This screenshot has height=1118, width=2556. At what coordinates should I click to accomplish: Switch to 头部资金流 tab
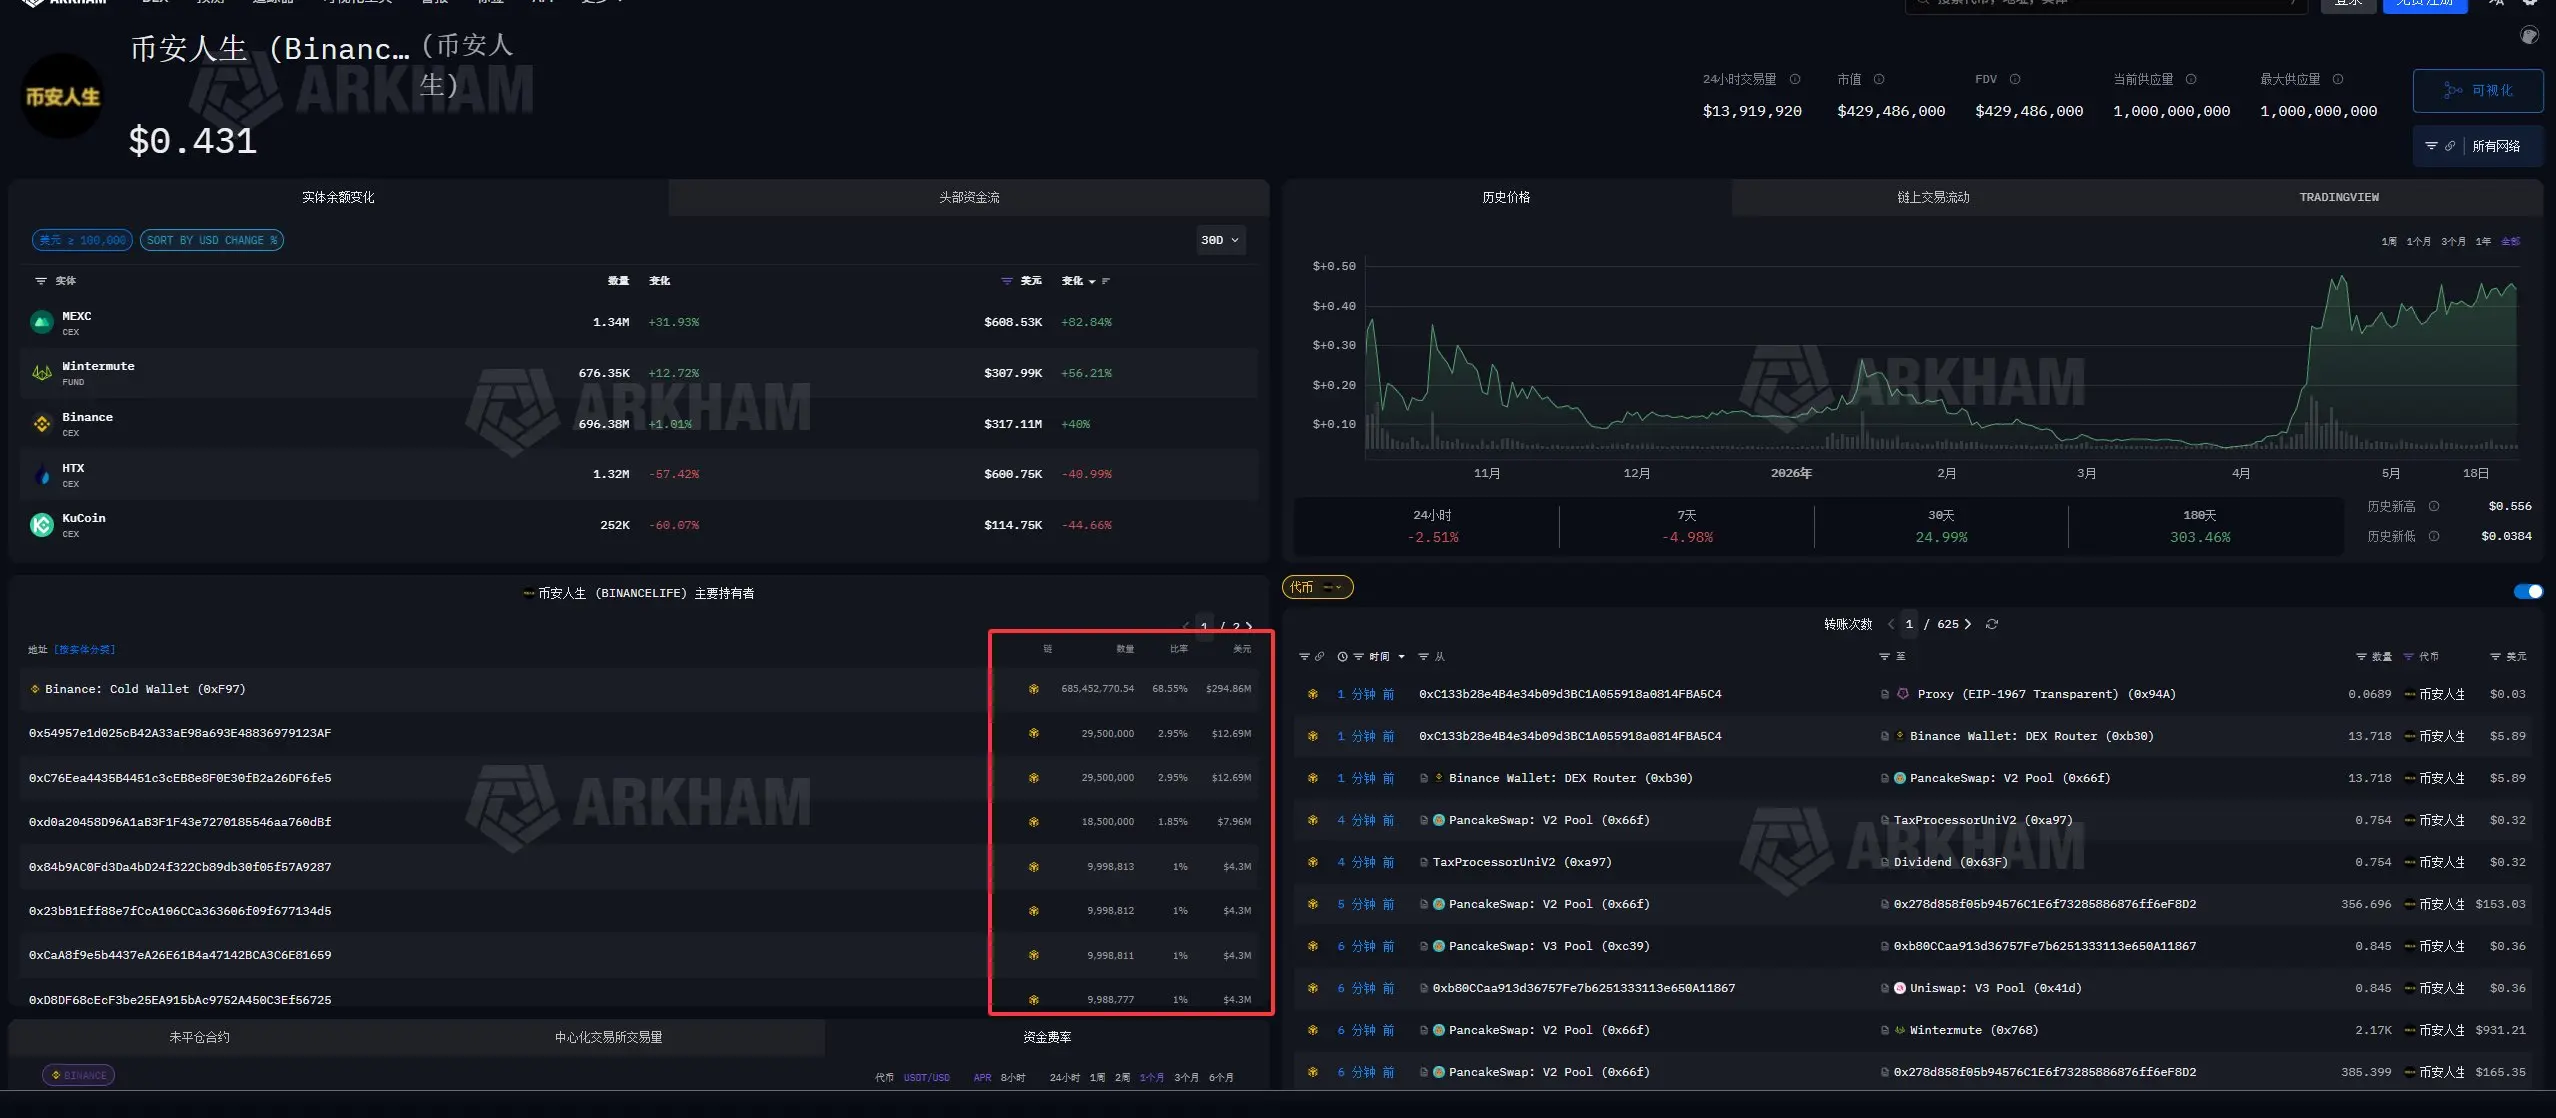point(969,197)
